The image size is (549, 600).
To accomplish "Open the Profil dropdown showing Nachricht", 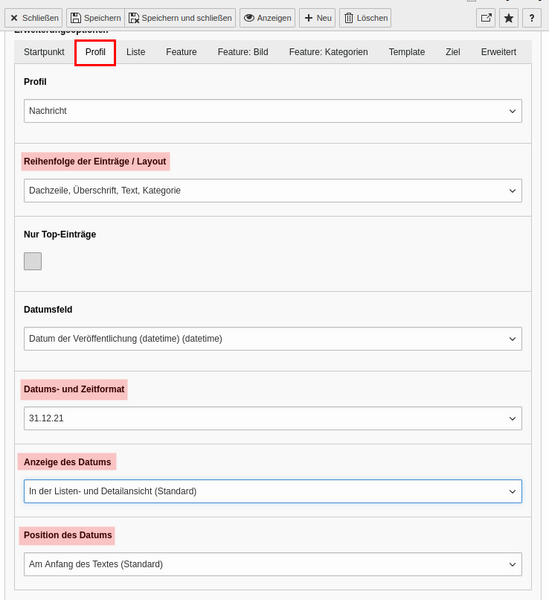I will (x=273, y=111).
